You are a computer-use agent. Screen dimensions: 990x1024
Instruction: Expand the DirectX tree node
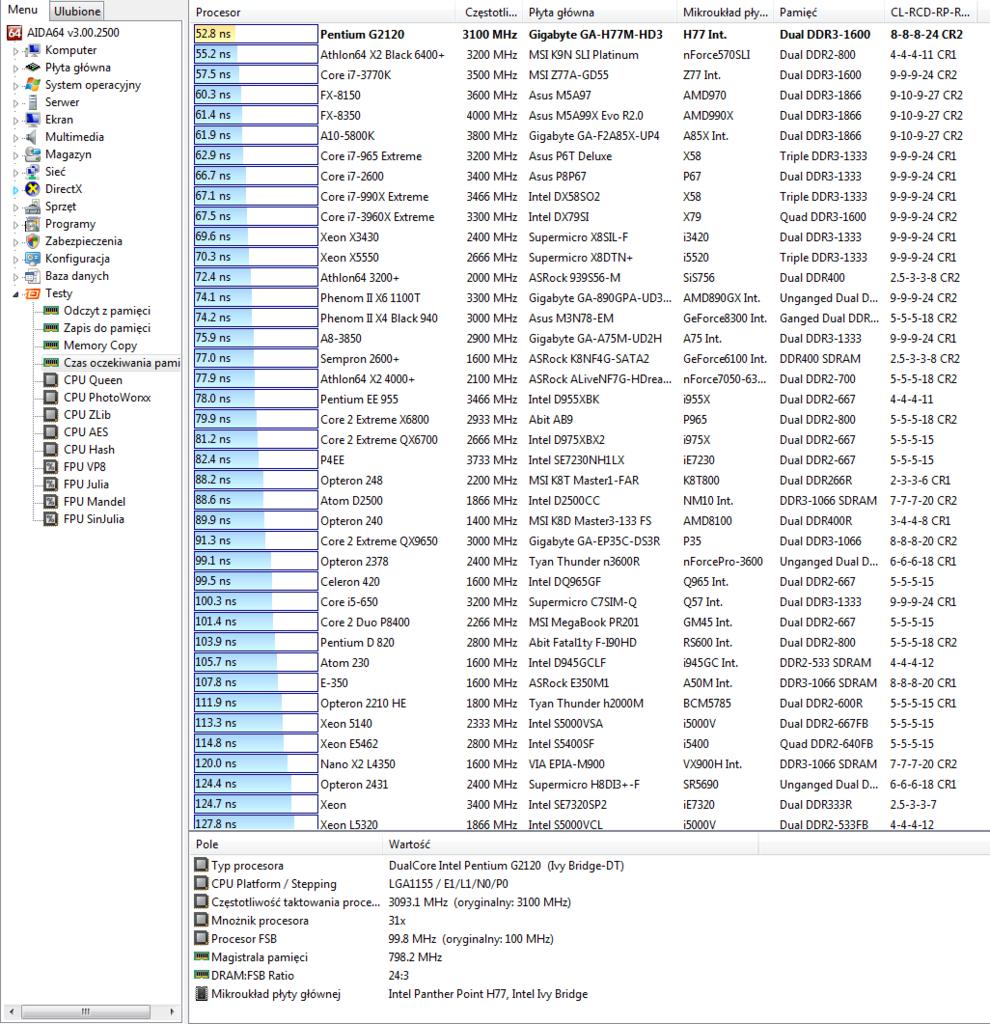16,189
